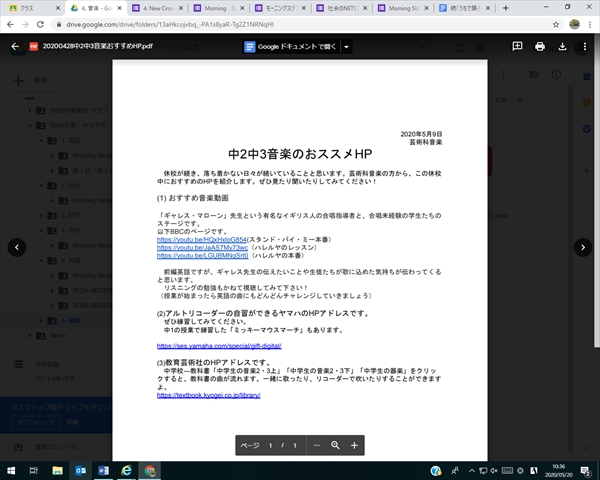Reset zoom using magnifier icon
The width and height of the screenshot is (600, 480).
pos(335,445)
